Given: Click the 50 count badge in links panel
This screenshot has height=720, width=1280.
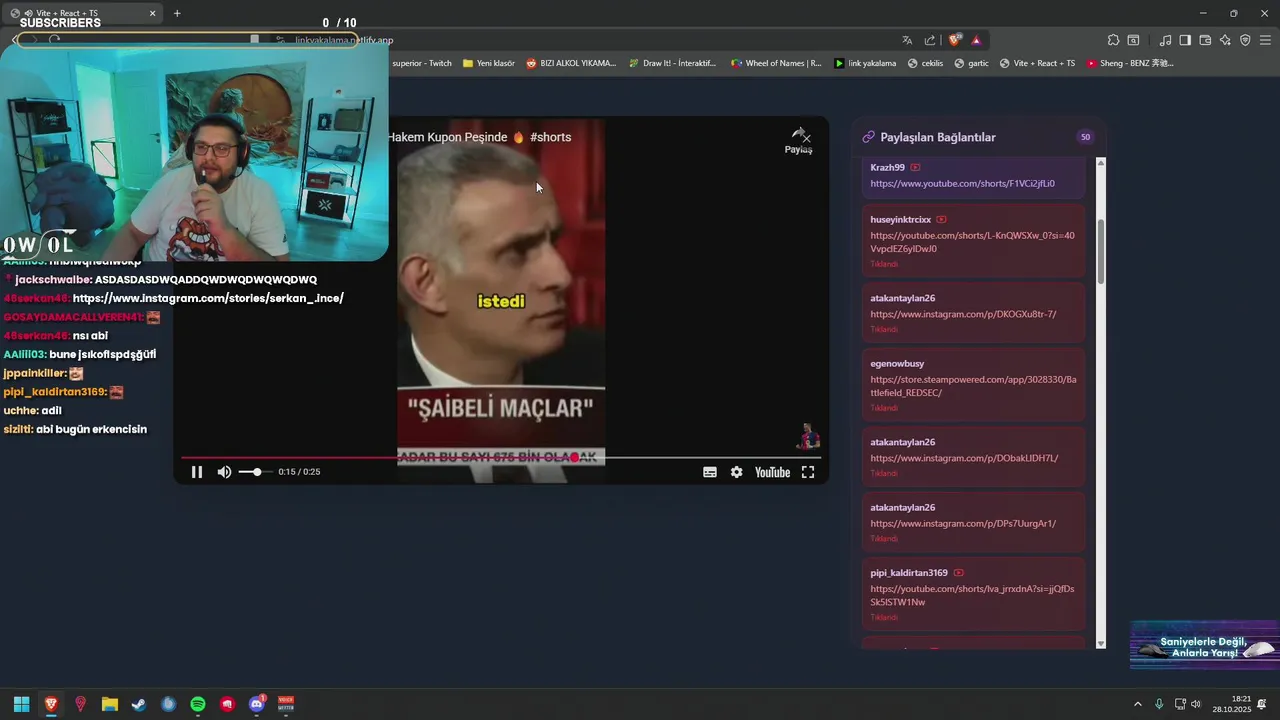Looking at the screenshot, I should coord(1085,137).
